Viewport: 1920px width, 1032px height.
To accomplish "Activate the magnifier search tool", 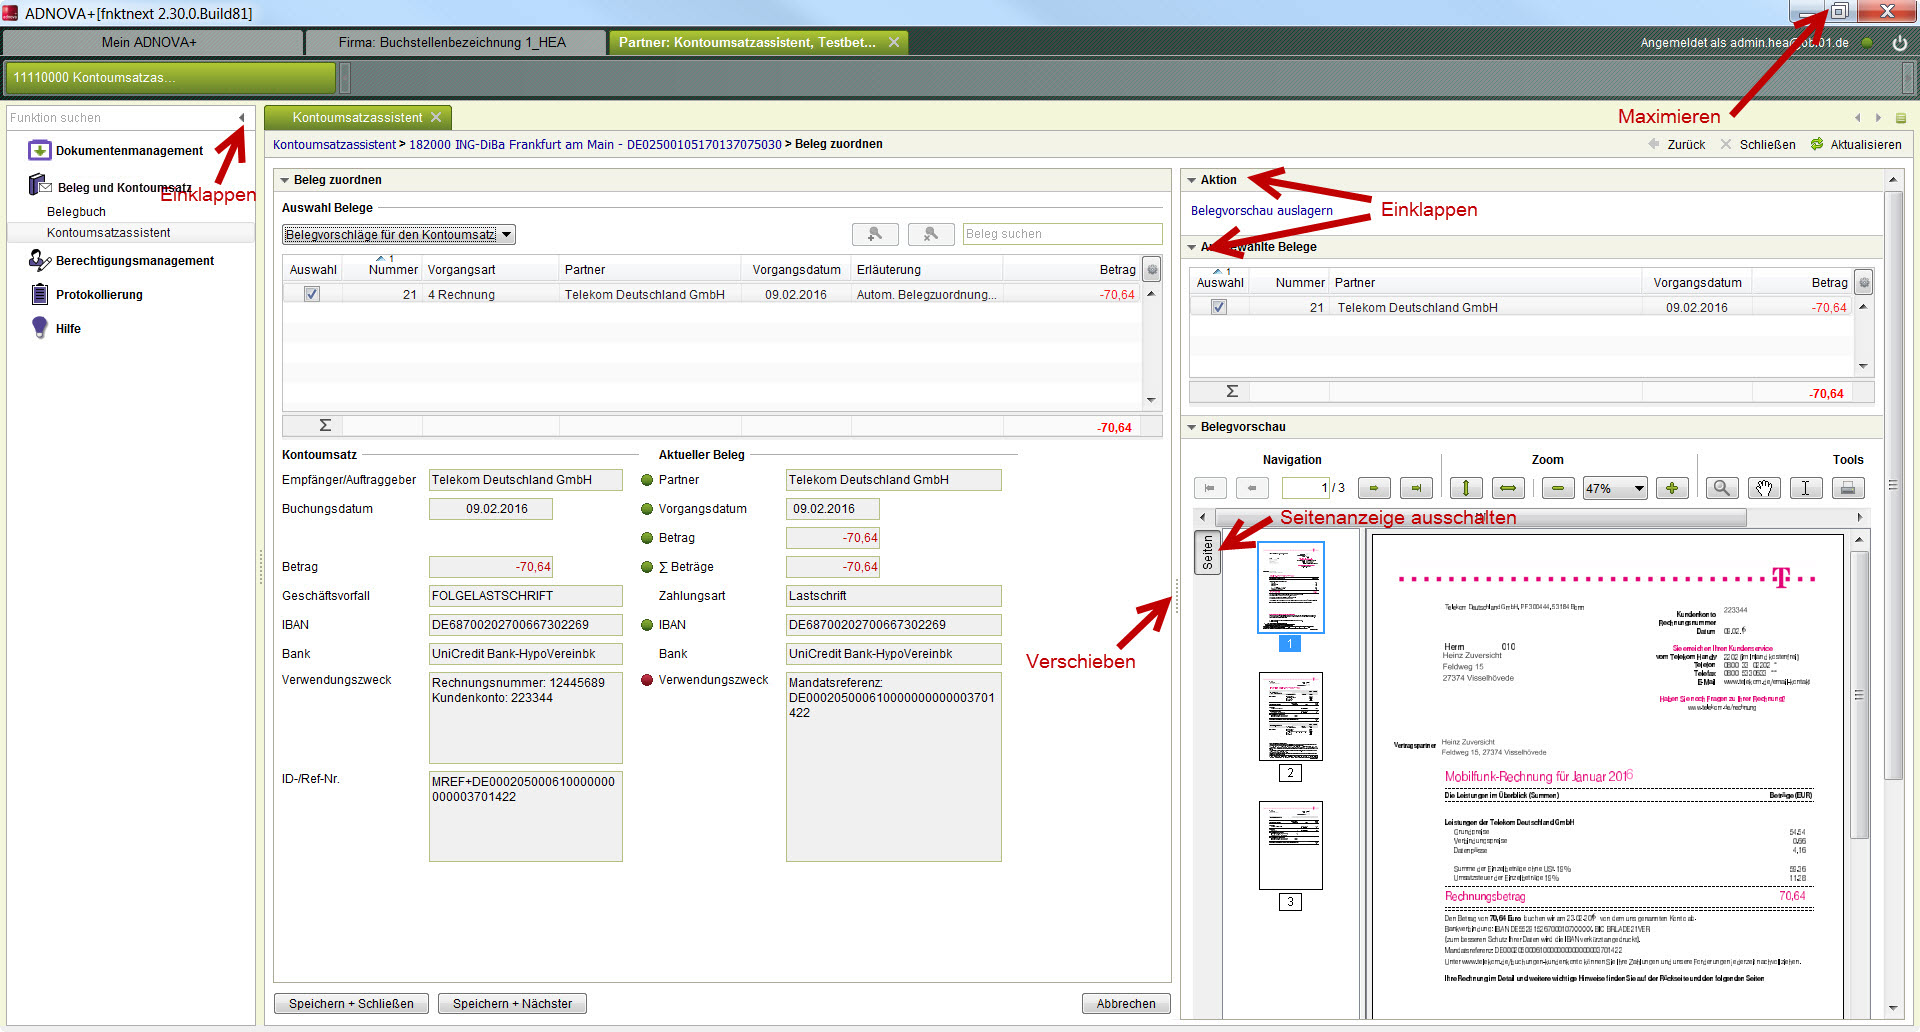I will [x=1721, y=488].
